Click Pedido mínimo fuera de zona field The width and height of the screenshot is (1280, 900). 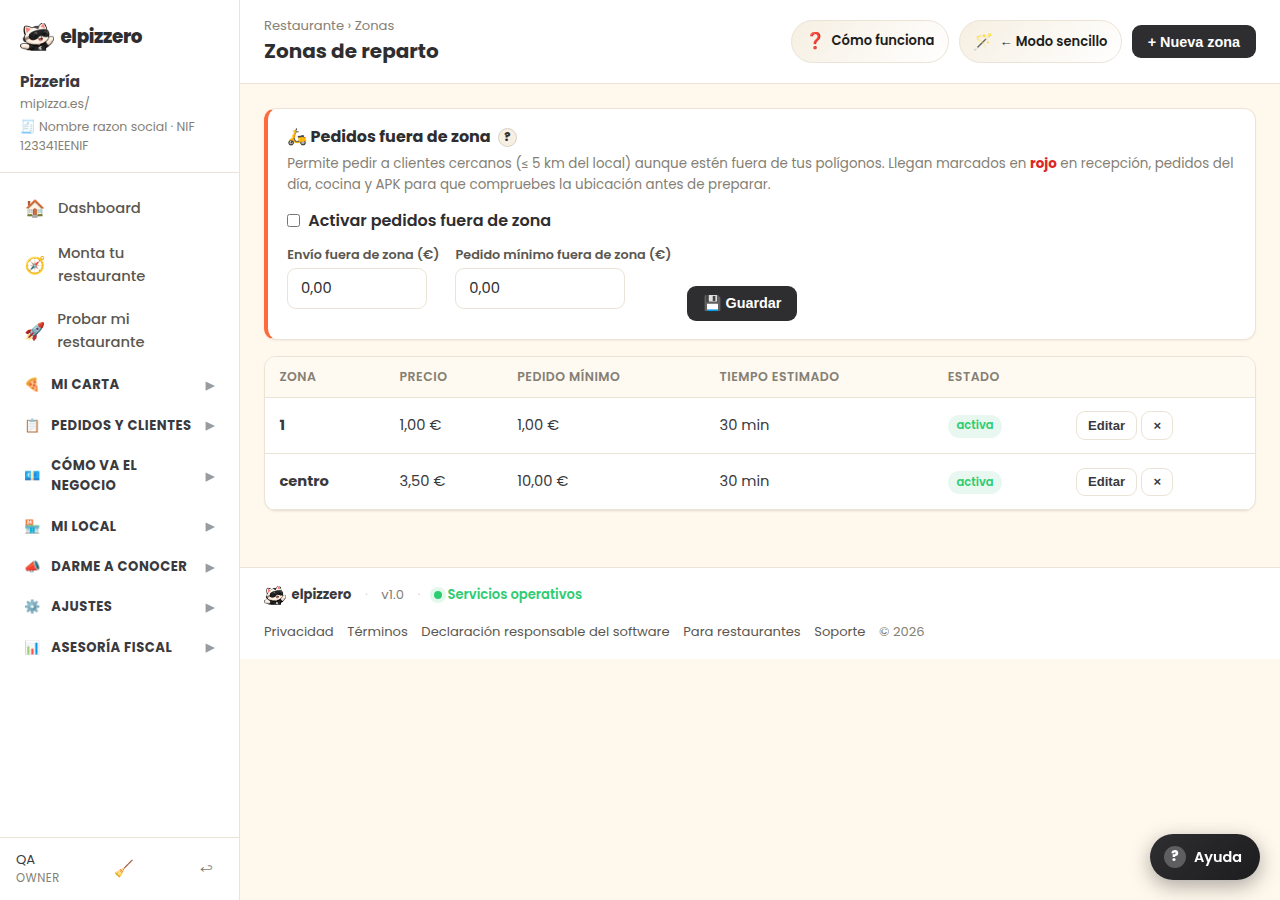pyautogui.click(x=540, y=288)
